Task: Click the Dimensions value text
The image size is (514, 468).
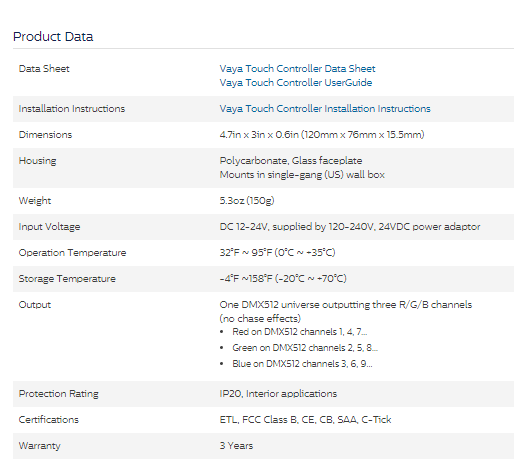Action: pos(322,135)
